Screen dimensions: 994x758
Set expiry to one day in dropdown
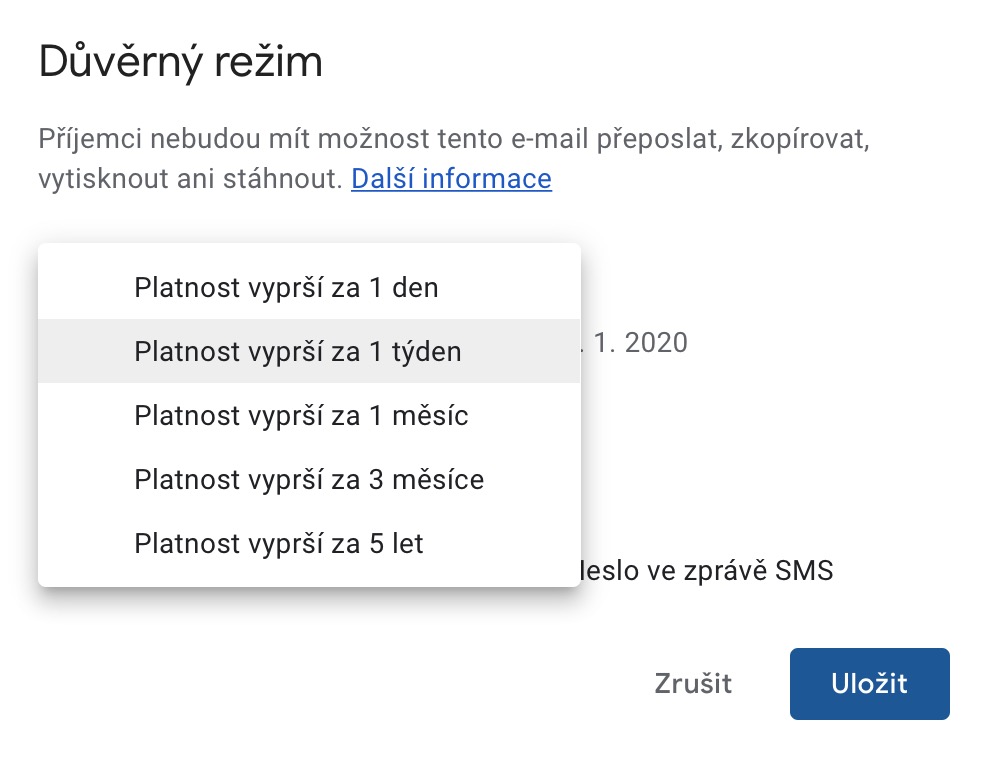pyautogui.click(x=286, y=288)
